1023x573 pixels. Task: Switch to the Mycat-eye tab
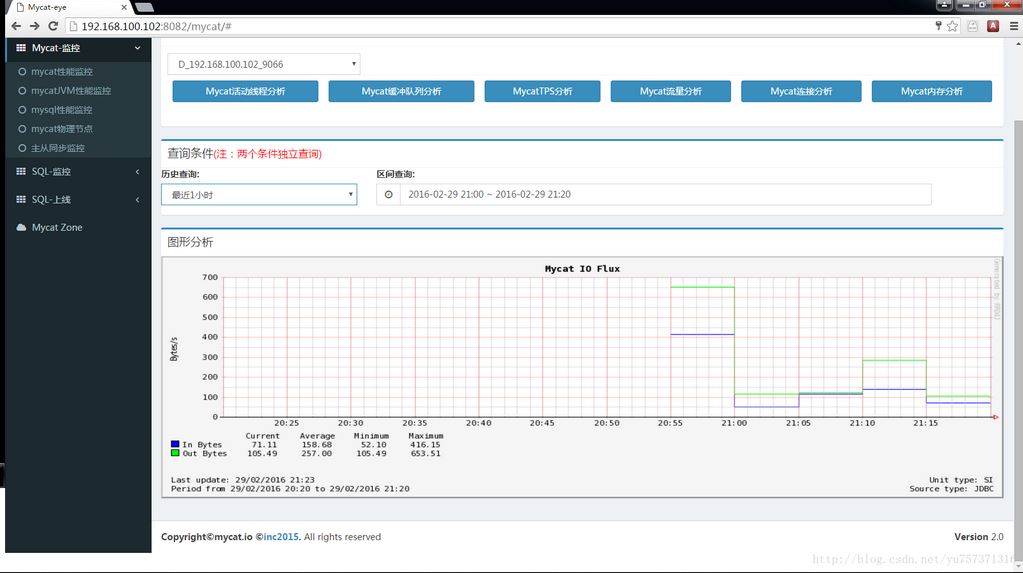point(69,7)
